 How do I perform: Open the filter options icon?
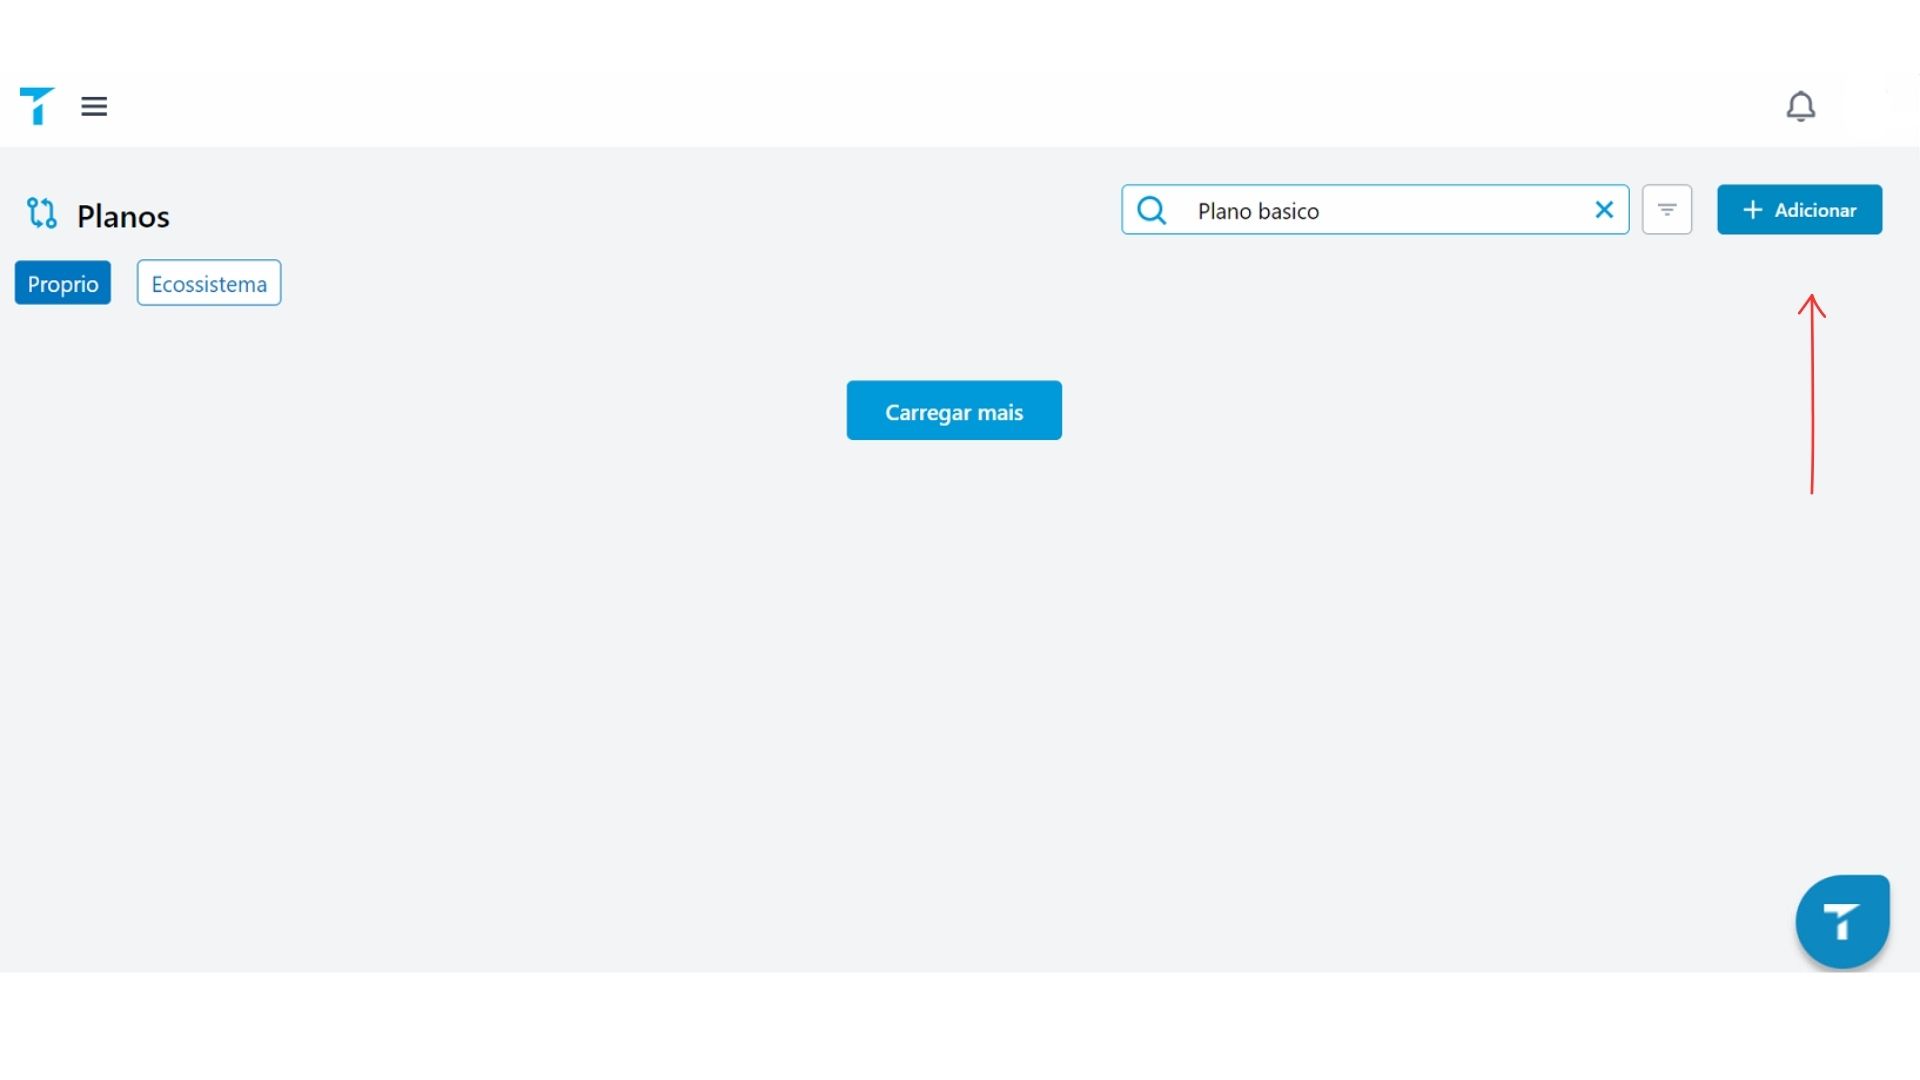(1667, 210)
